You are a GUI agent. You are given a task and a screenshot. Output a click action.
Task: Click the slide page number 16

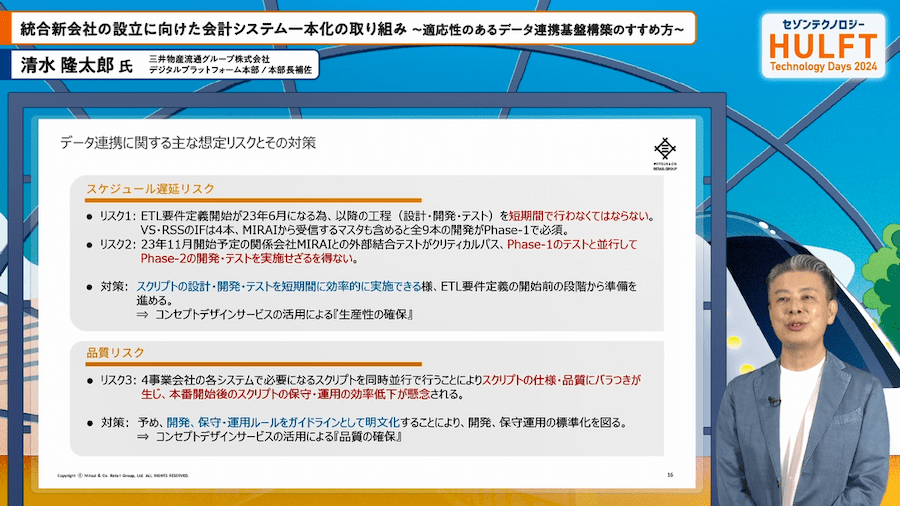coord(669,474)
